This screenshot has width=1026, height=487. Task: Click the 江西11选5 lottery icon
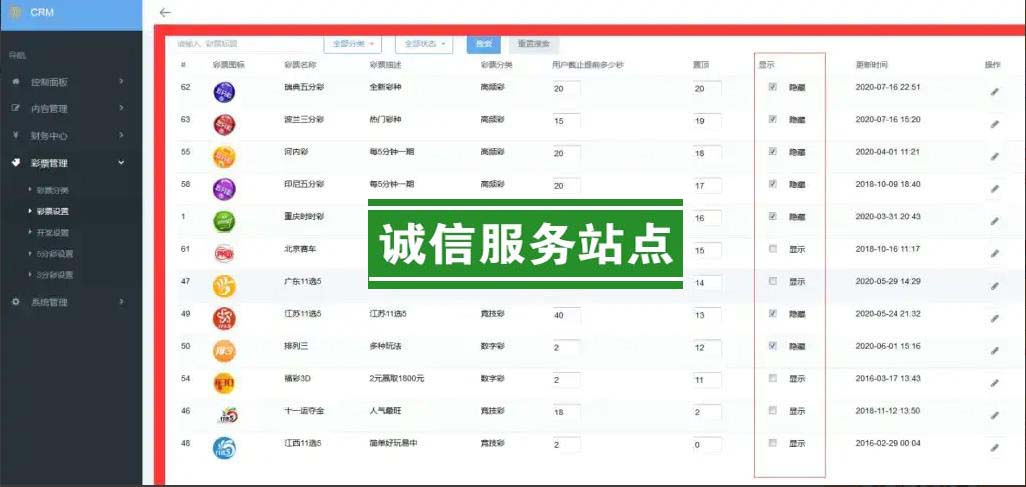(x=224, y=448)
